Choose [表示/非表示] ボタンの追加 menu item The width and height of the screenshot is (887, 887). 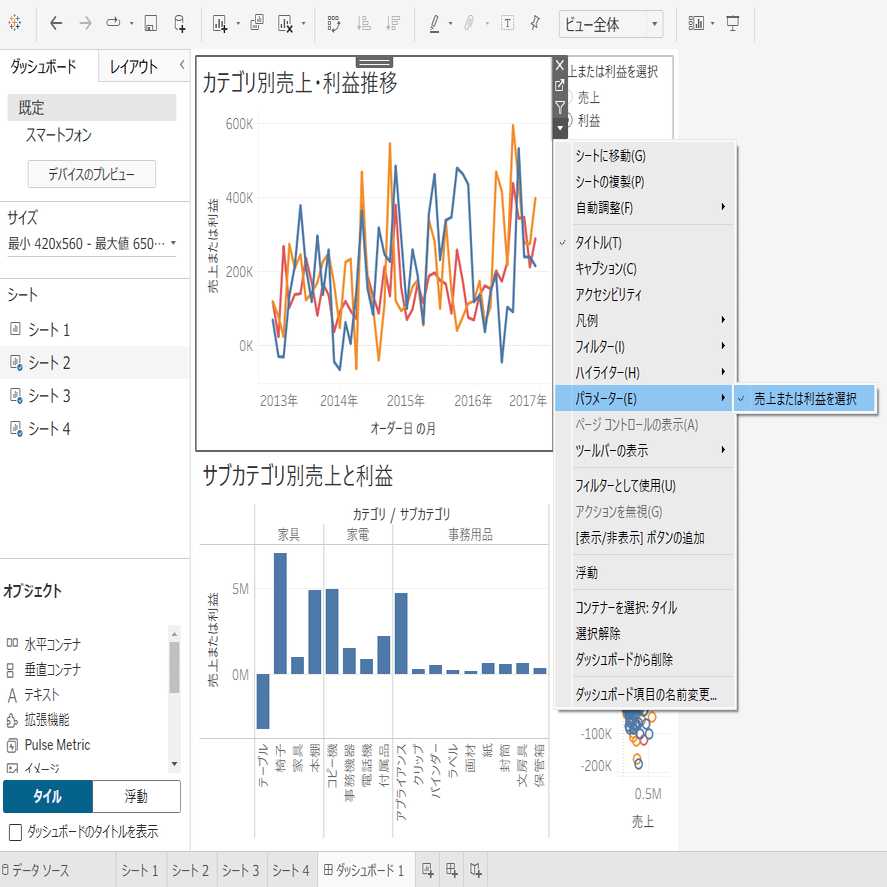pyautogui.click(x=645, y=538)
